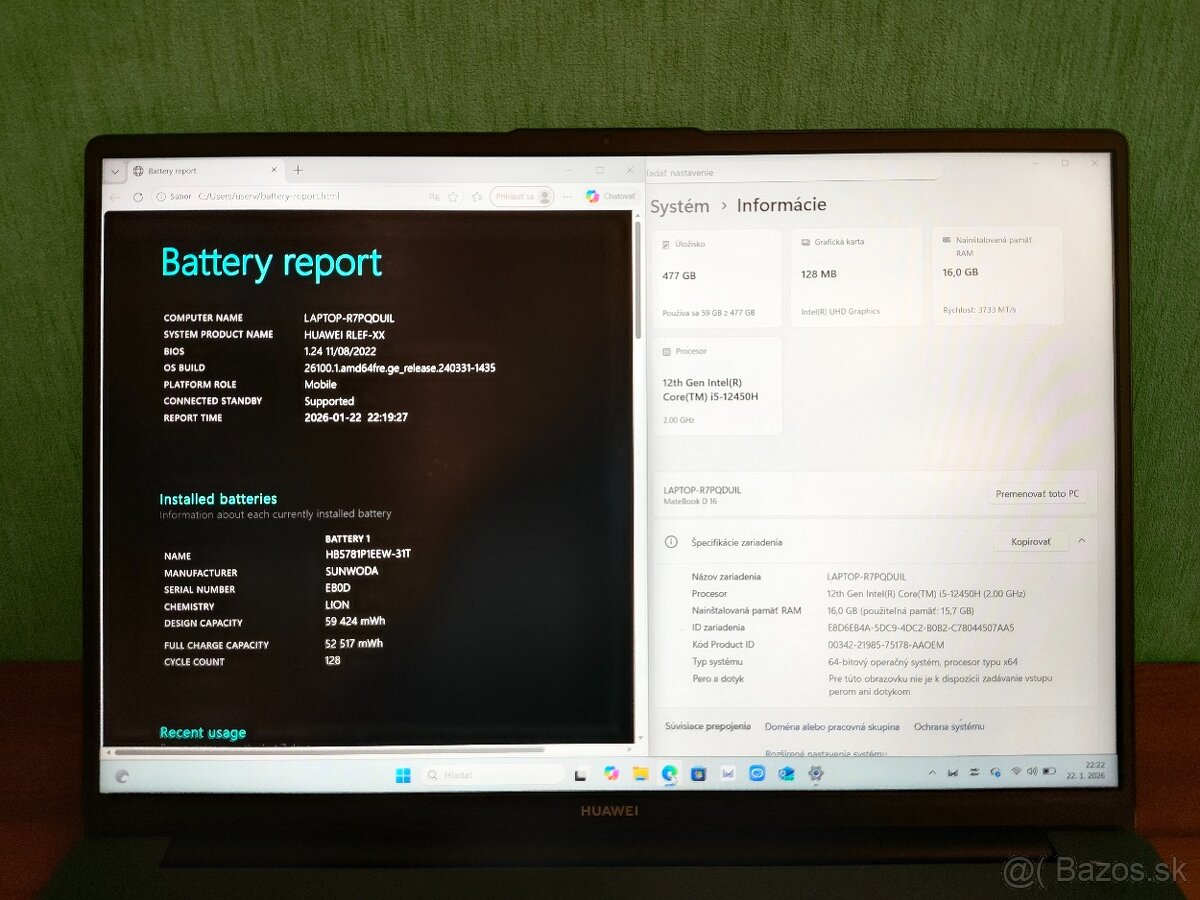This screenshot has width=1200, height=900.
Task: Expand hidden icons arrow in taskbar
Action: 932,772
